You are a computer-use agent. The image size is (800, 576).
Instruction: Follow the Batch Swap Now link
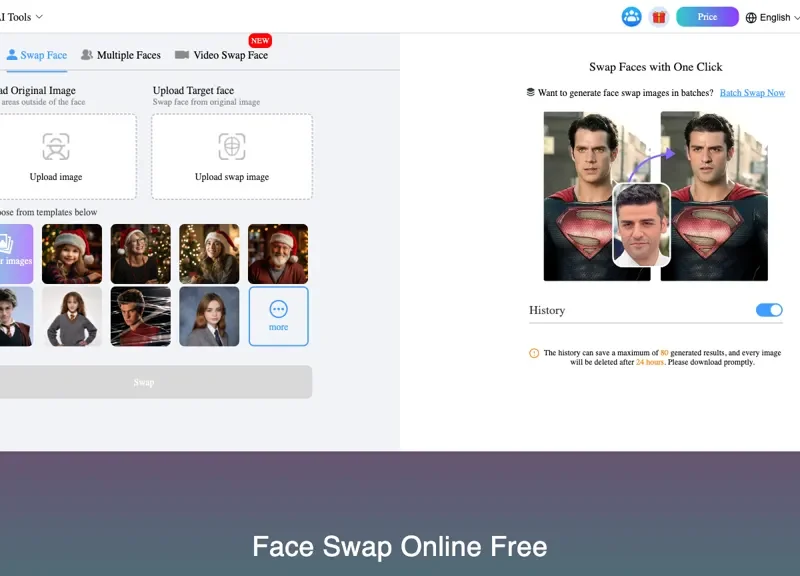752,93
